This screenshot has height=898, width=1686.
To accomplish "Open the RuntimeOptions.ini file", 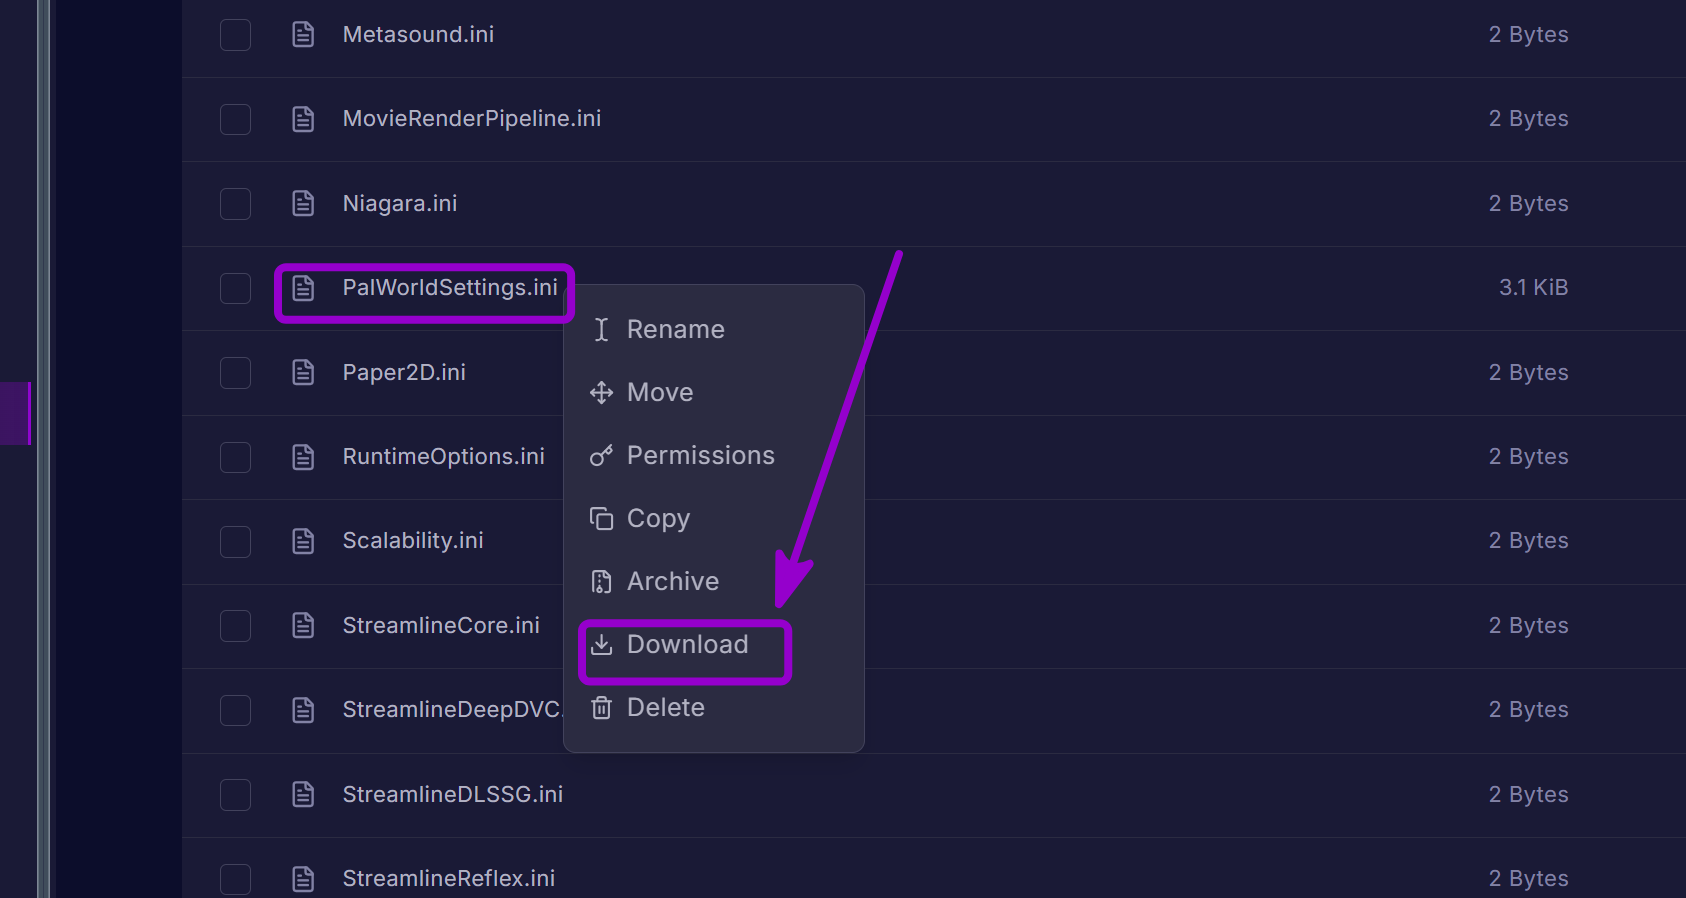I will 444,456.
